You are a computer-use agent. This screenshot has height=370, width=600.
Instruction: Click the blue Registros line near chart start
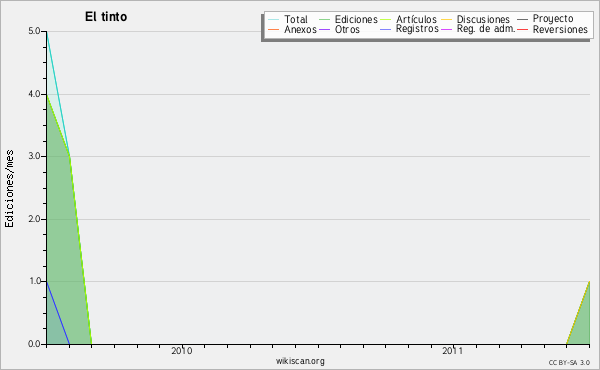pyautogui.click(x=58, y=313)
